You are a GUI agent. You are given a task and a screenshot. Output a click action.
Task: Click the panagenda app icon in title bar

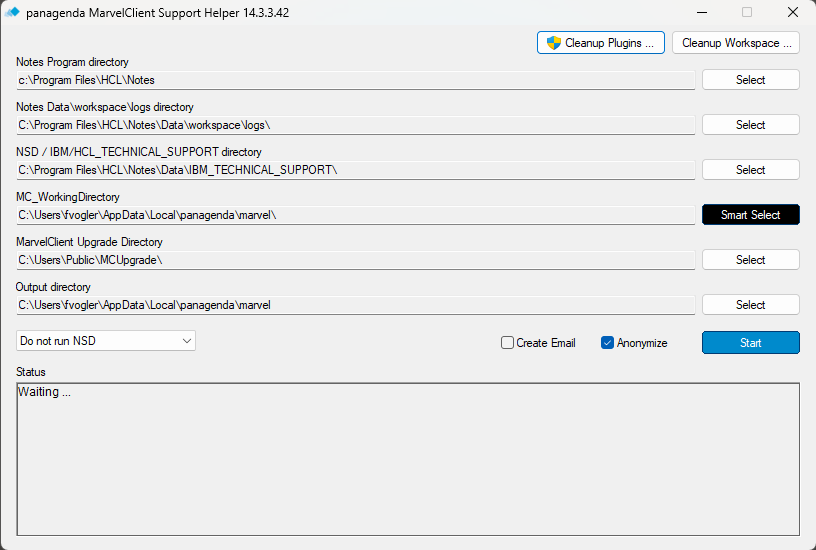(11, 12)
